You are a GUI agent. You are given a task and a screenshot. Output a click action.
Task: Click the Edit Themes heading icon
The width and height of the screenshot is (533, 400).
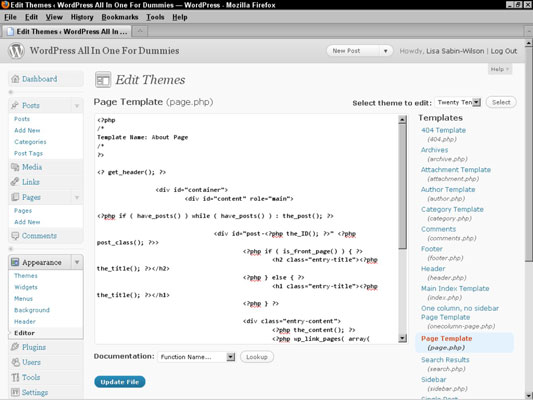coord(103,80)
